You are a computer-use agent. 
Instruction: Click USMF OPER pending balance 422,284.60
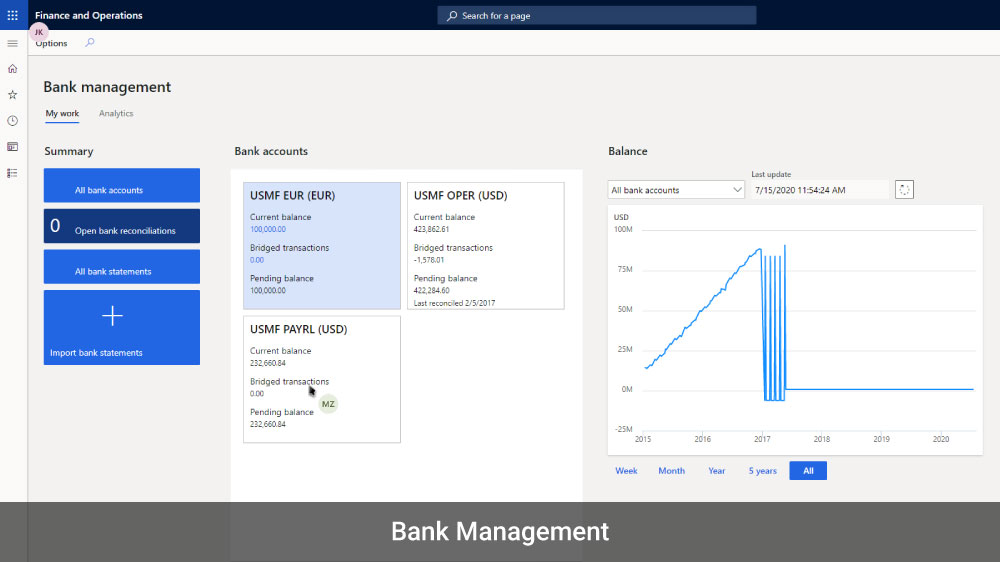point(432,290)
